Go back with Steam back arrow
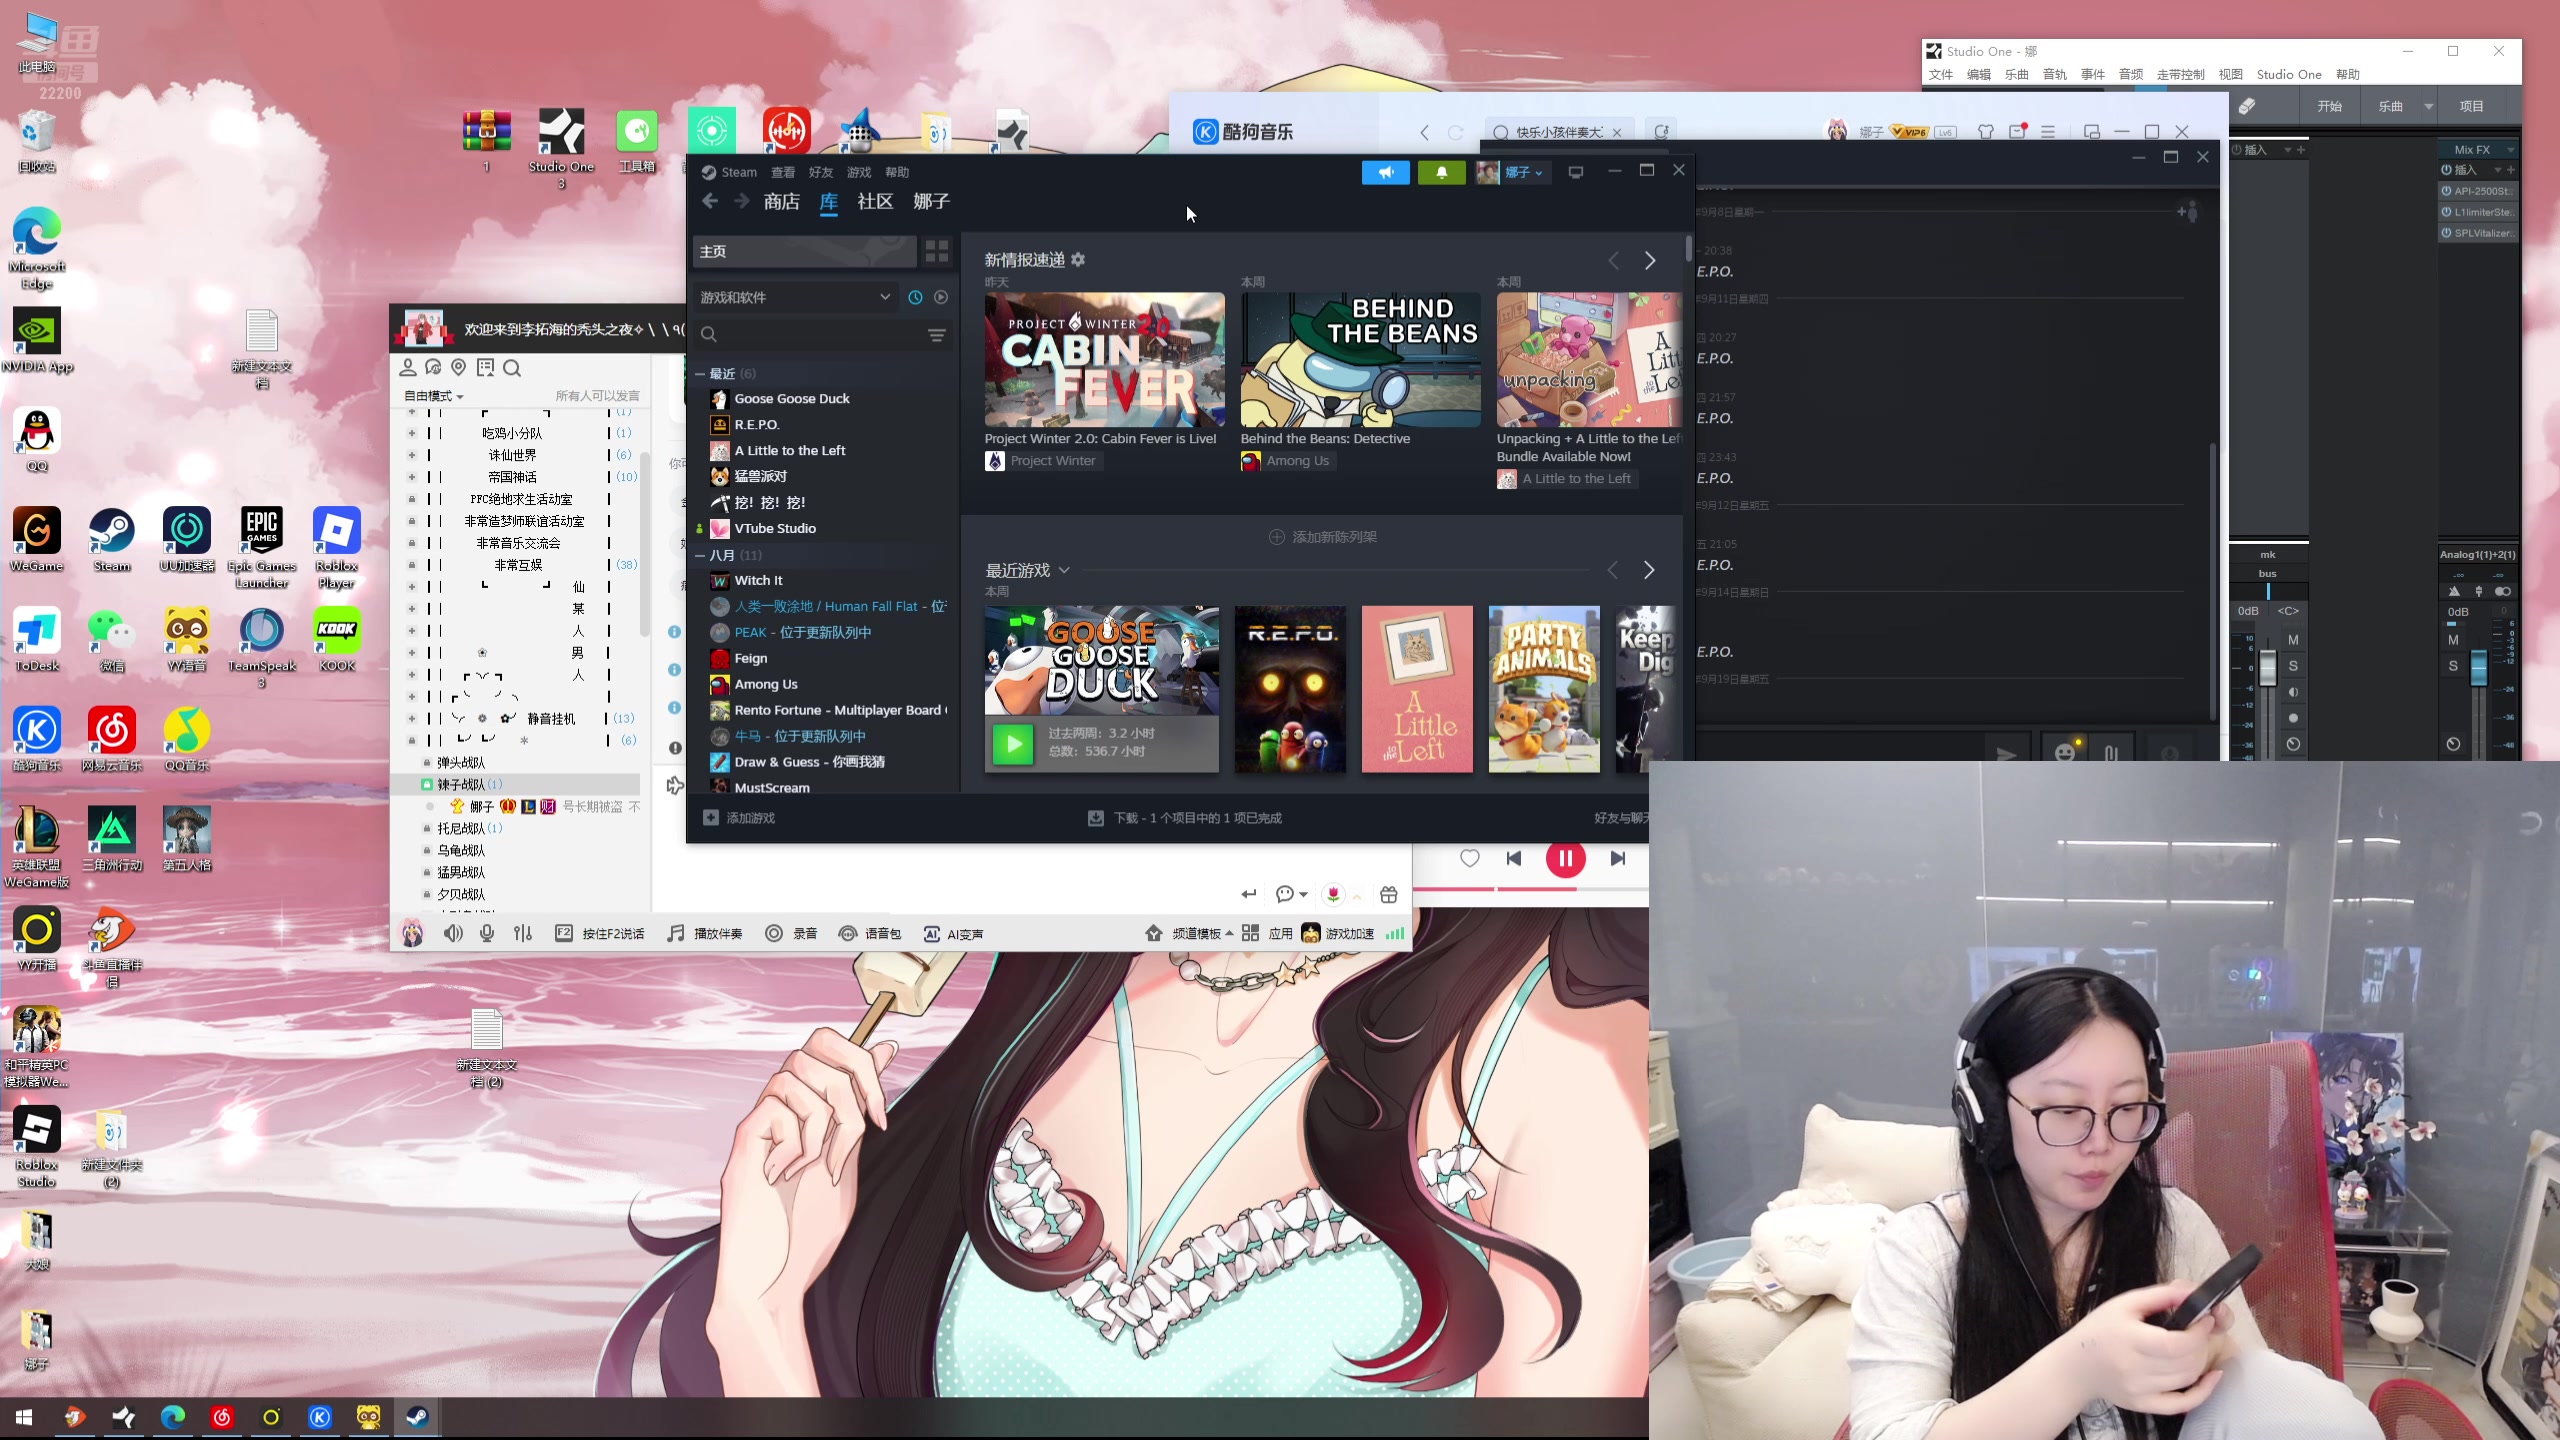The image size is (2560, 1440). [710, 201]
